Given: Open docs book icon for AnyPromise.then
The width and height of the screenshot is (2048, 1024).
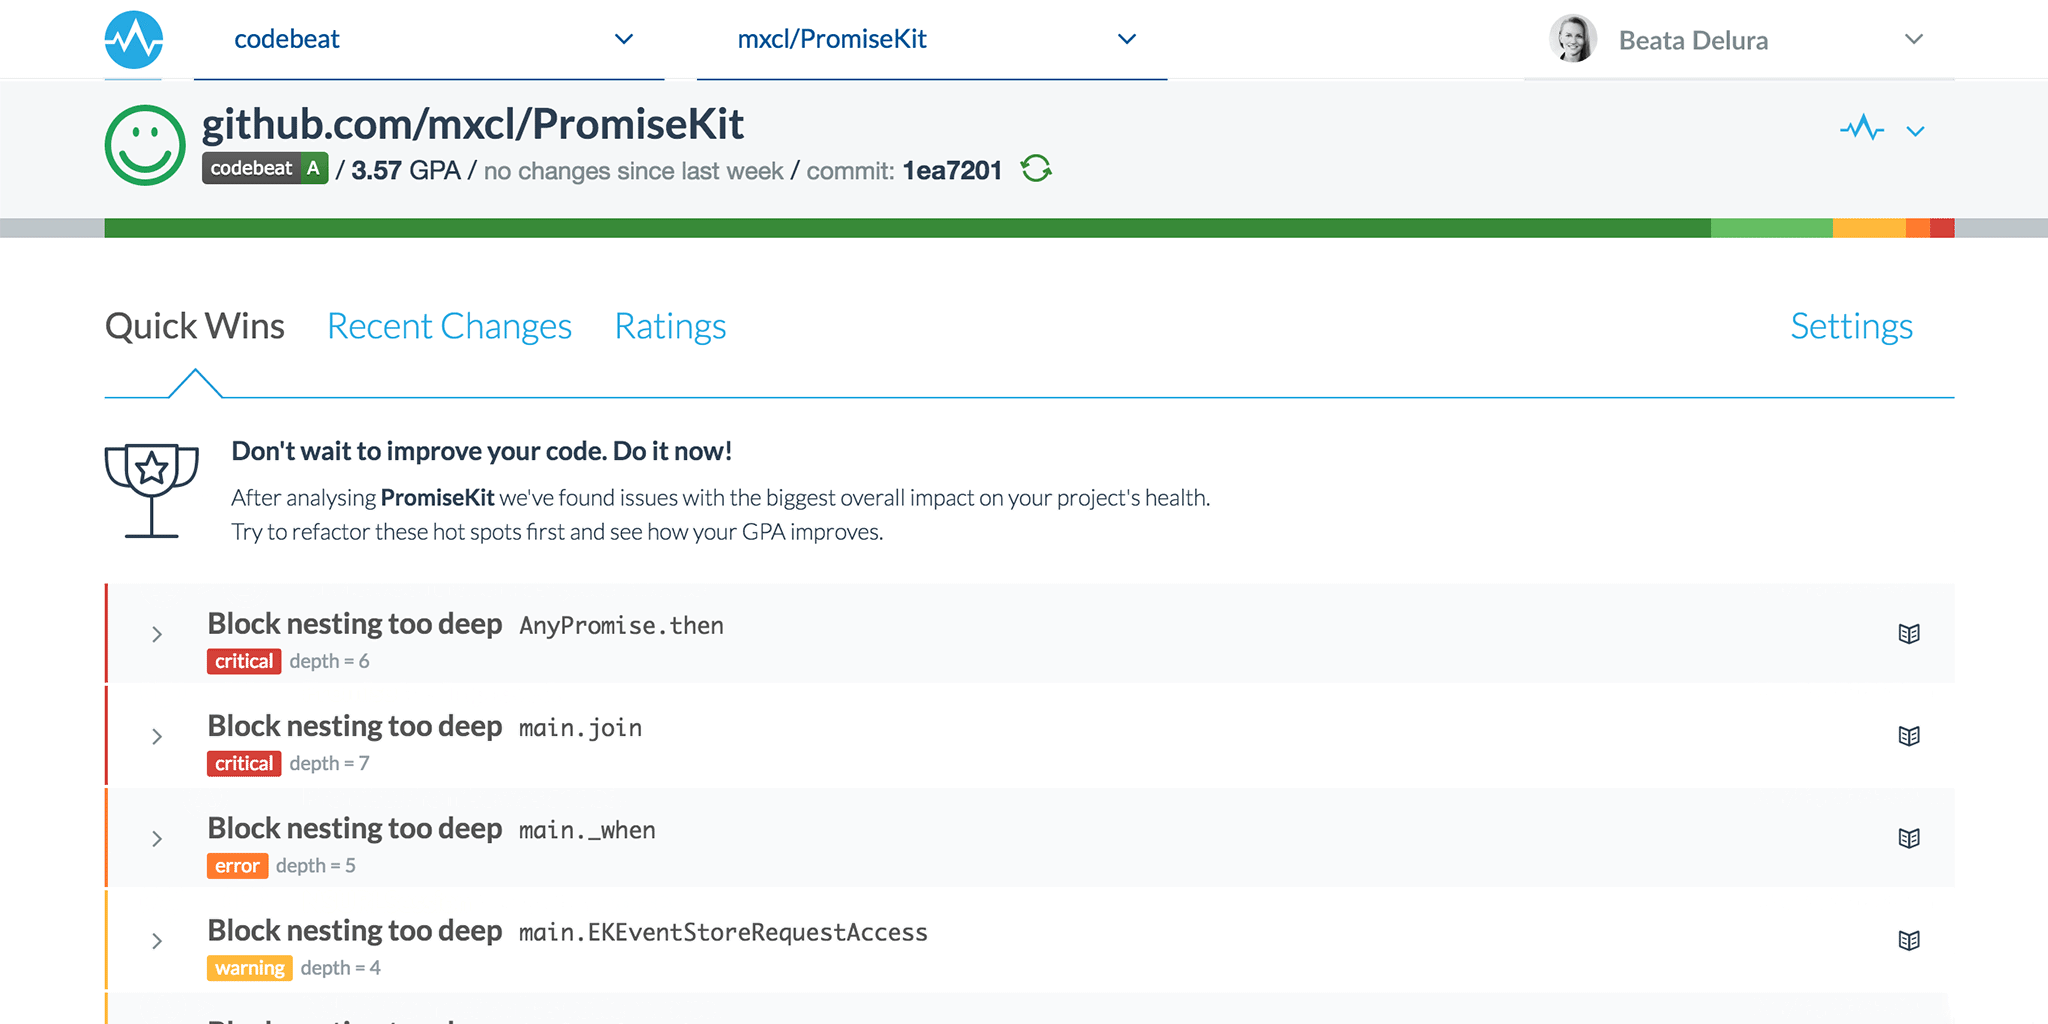Looking at the screenshot, I should pos(1908,634).
